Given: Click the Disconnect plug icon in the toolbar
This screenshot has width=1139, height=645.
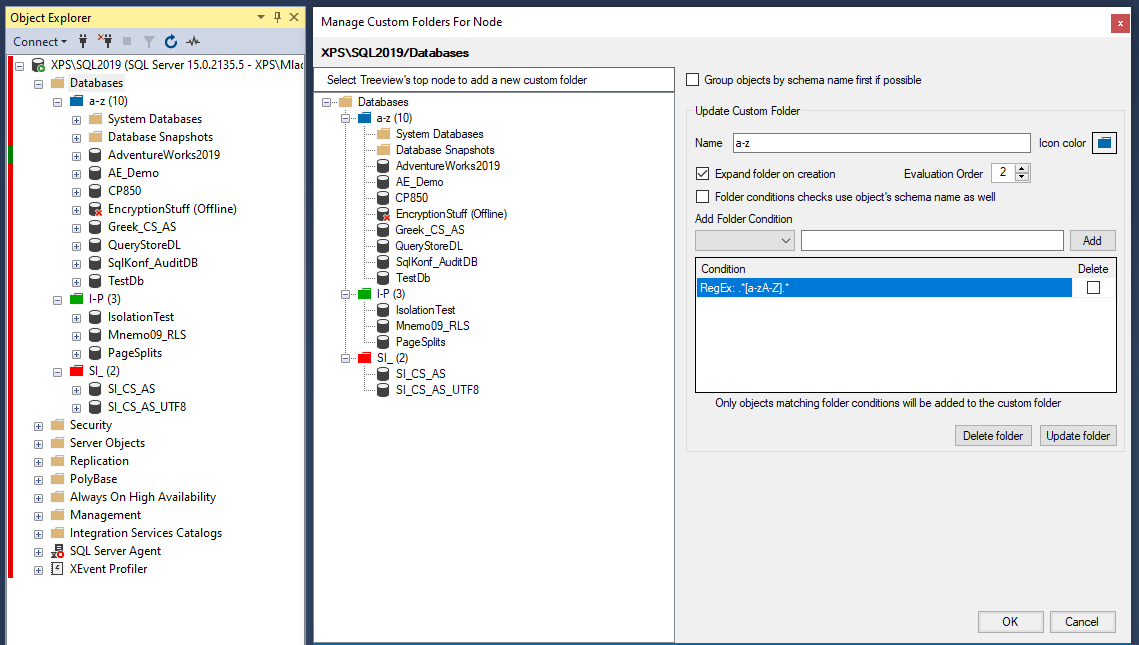Looking at the screenshot, I should click(x=105, y=41).
